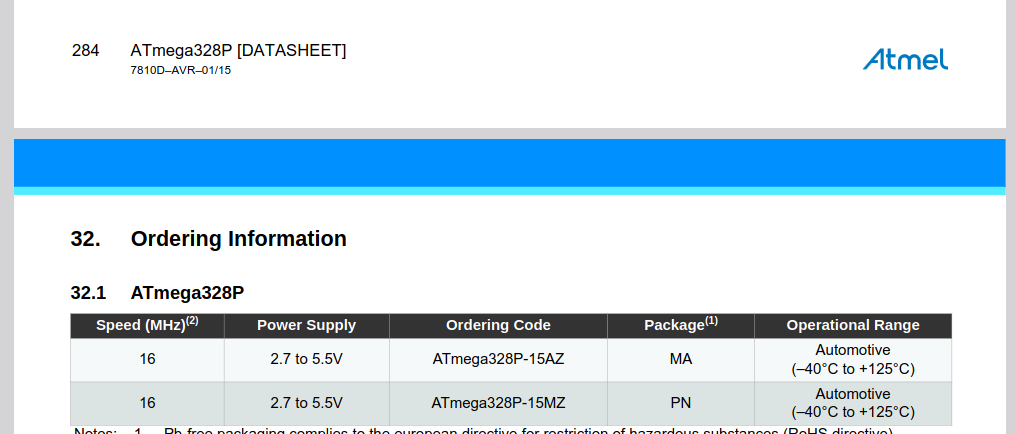Screen dimensions: 1016x434
Task: Click the PN package cell
Action: 681,403
